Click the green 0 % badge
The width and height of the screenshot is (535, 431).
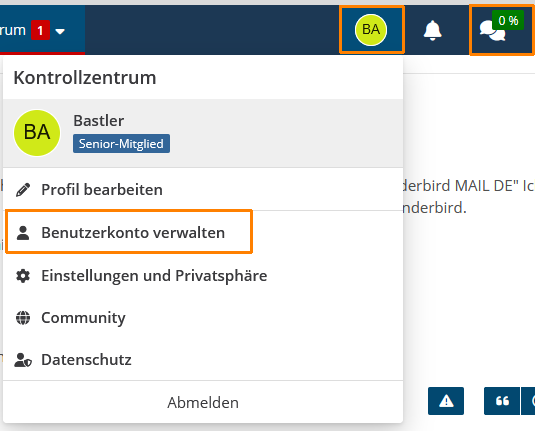[x=508, y=20]
